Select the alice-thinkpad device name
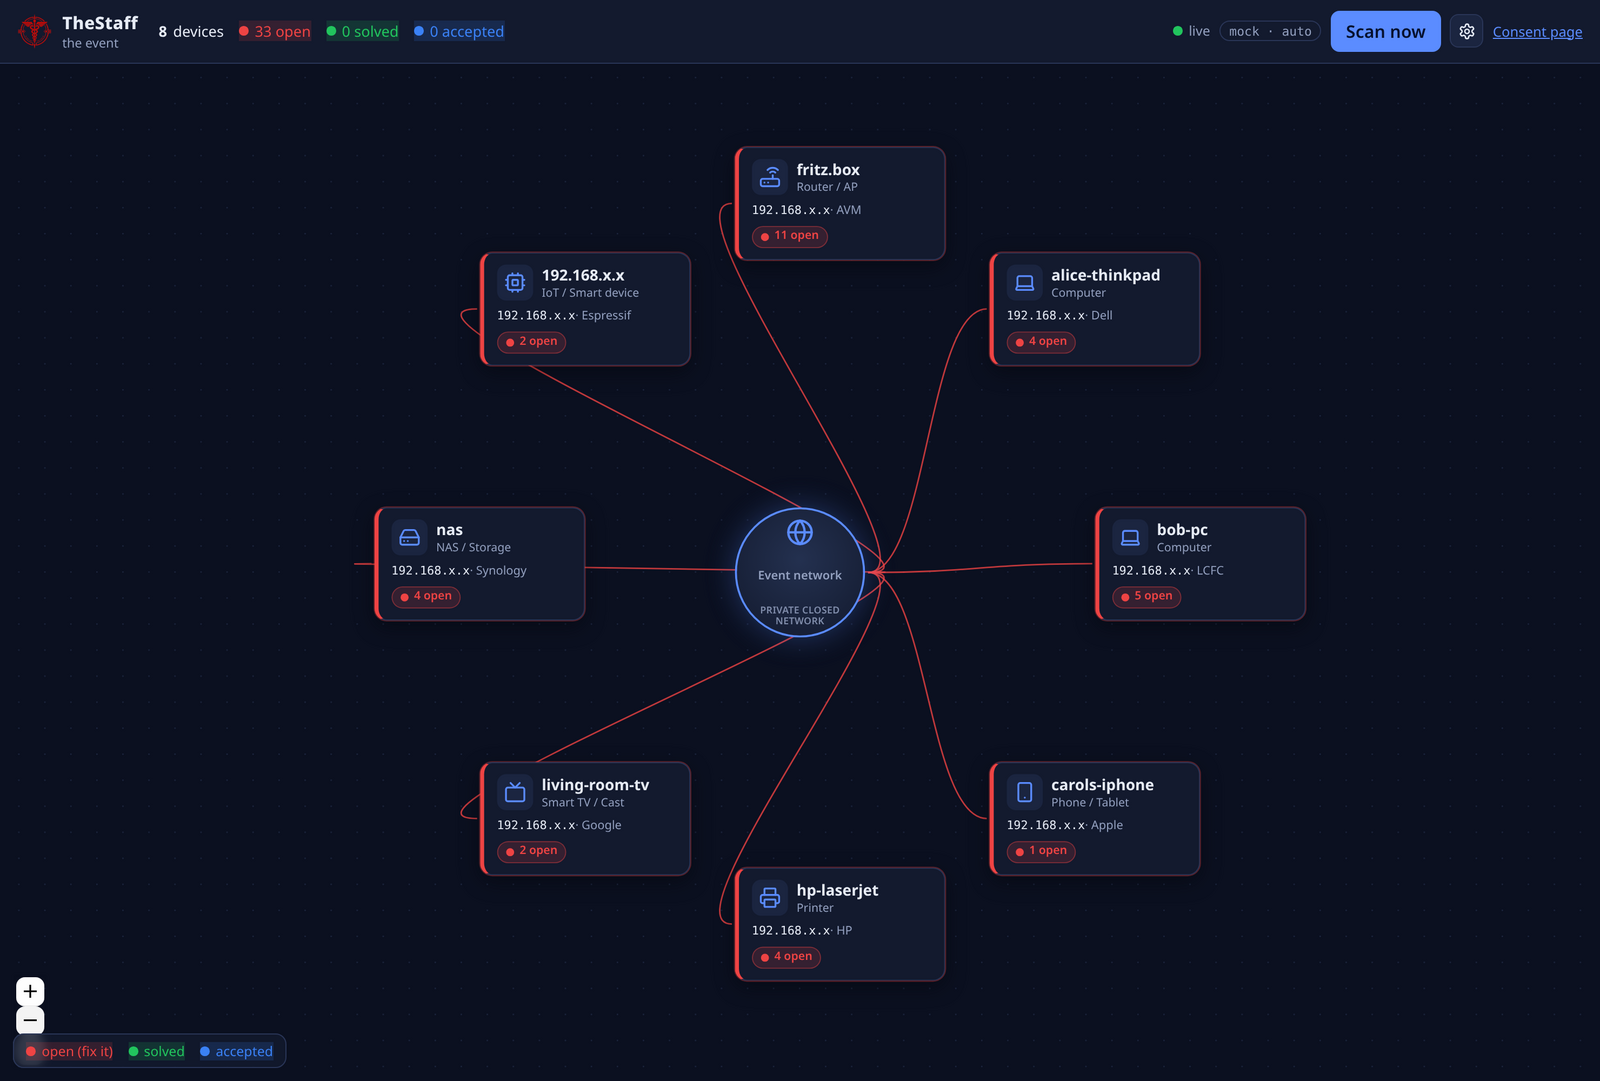Image resolution: width=1600 pixels, height=1081 pixels. 1105,275
